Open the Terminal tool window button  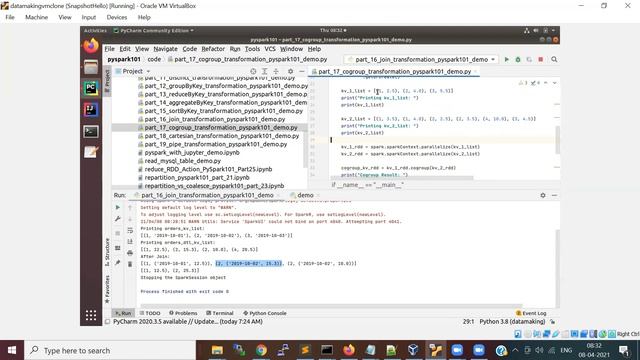click(x=220, y=313)
